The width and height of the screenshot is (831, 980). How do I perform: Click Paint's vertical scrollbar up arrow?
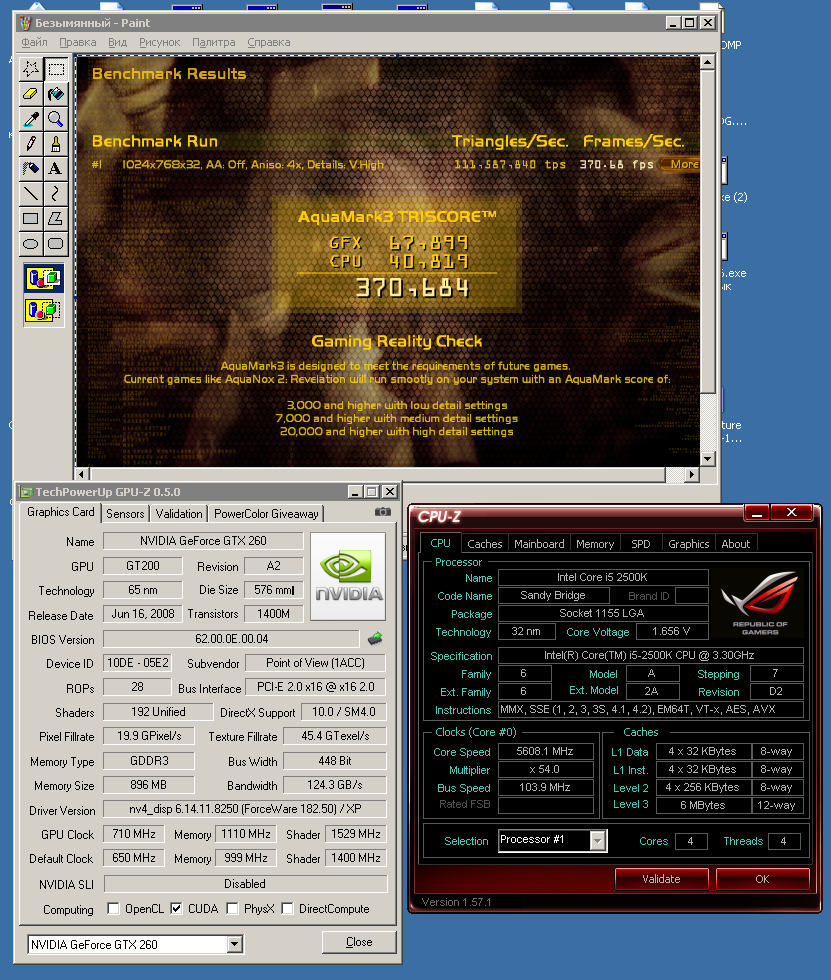click(x=707, y=62)
